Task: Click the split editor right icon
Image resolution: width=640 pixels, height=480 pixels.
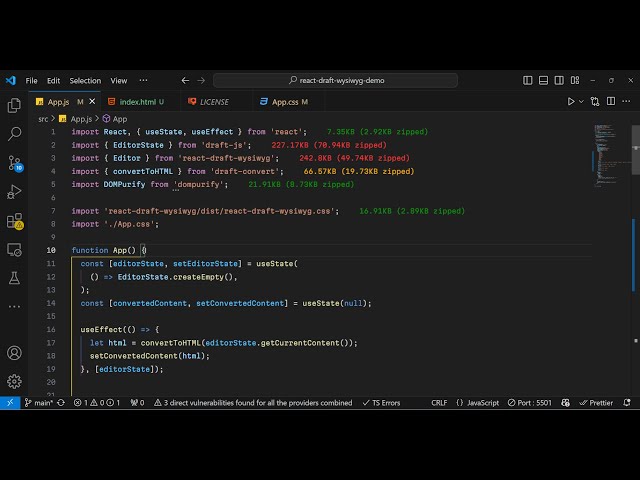Action: [611, 101]
